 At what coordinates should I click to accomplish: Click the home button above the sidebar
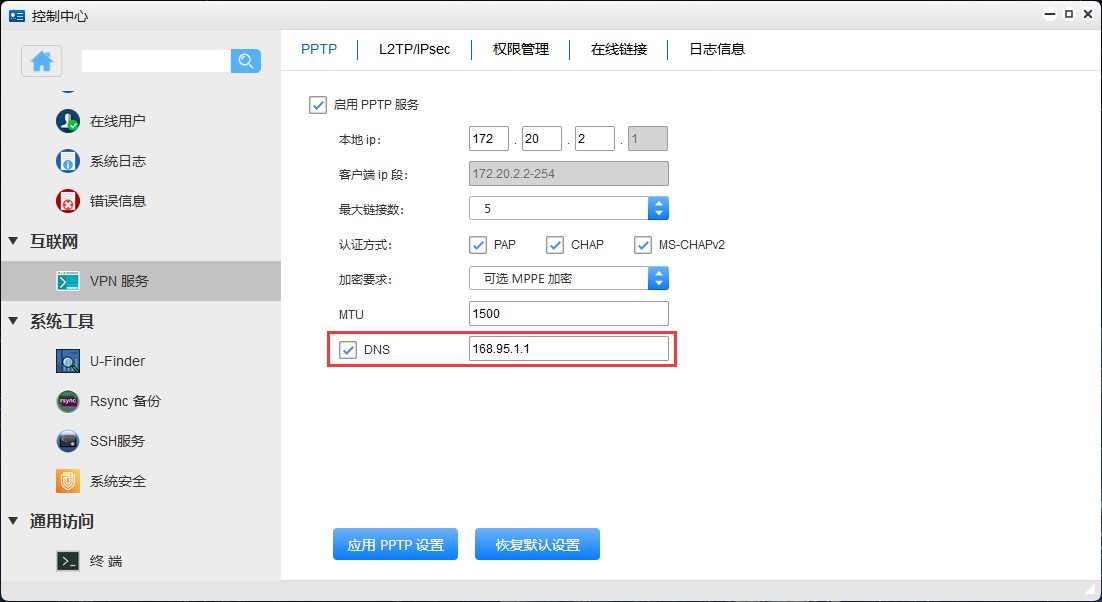pyautogui.click(x=41, y=61)
